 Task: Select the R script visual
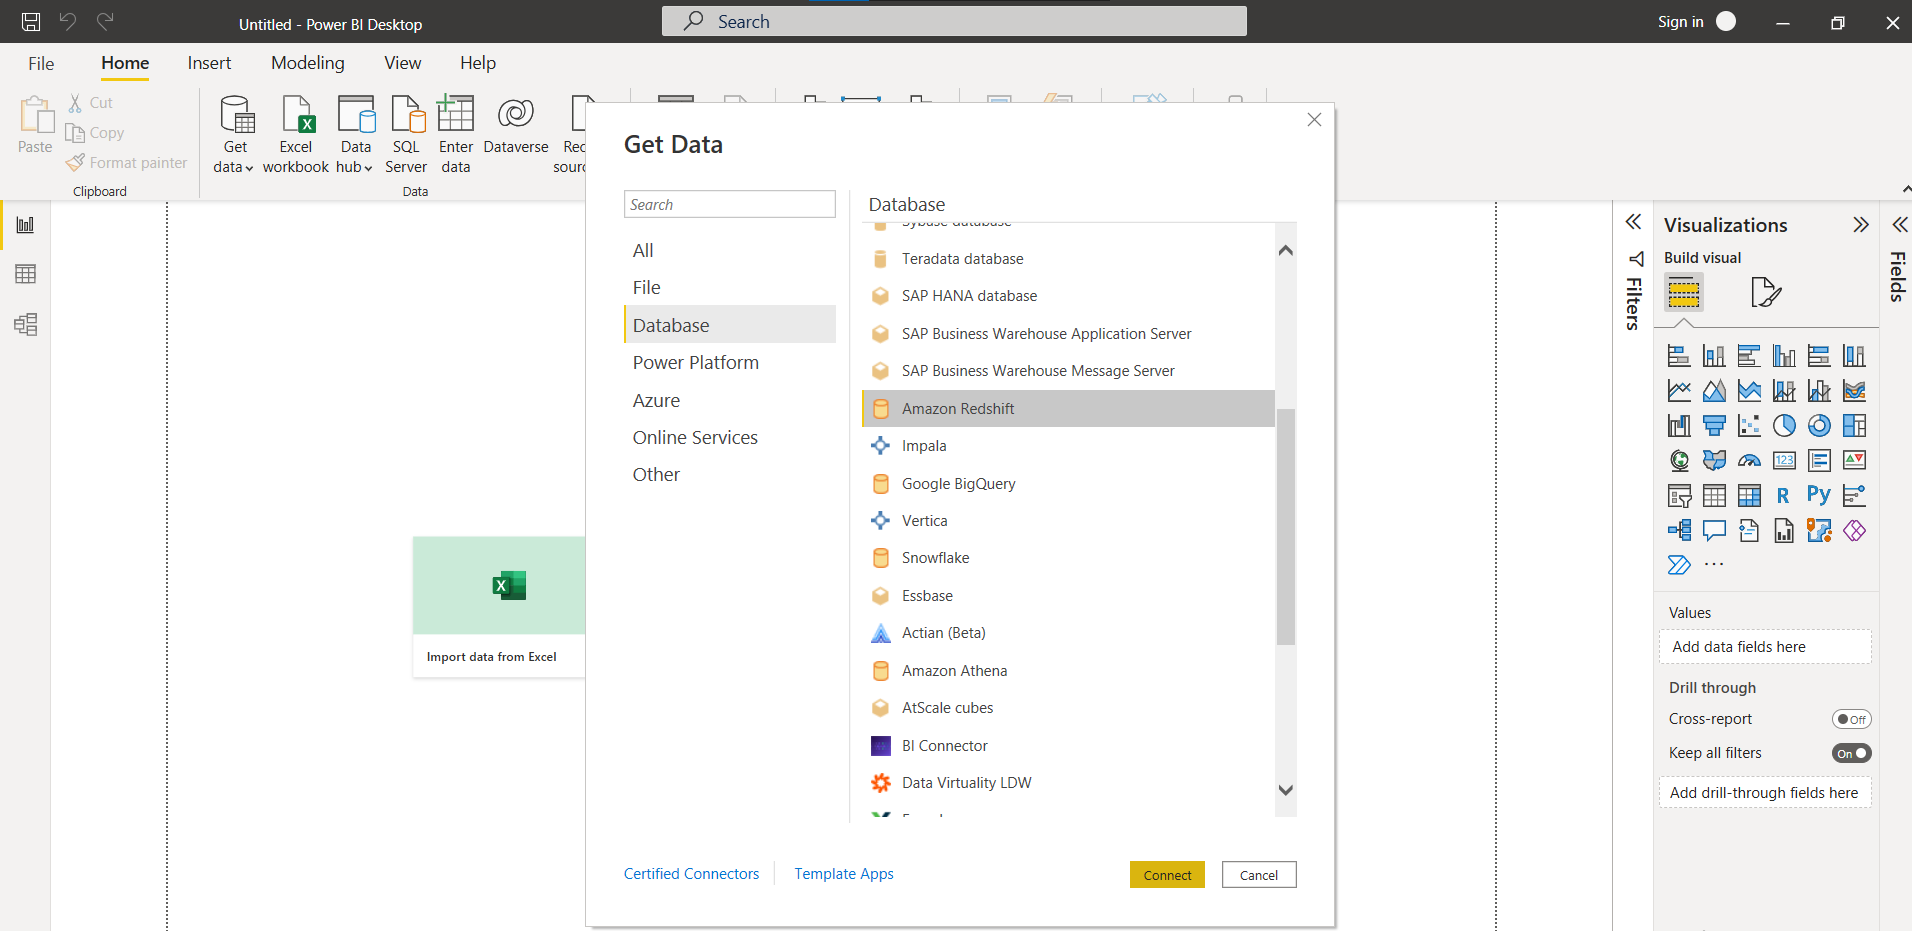click(x=1784, y=496)
